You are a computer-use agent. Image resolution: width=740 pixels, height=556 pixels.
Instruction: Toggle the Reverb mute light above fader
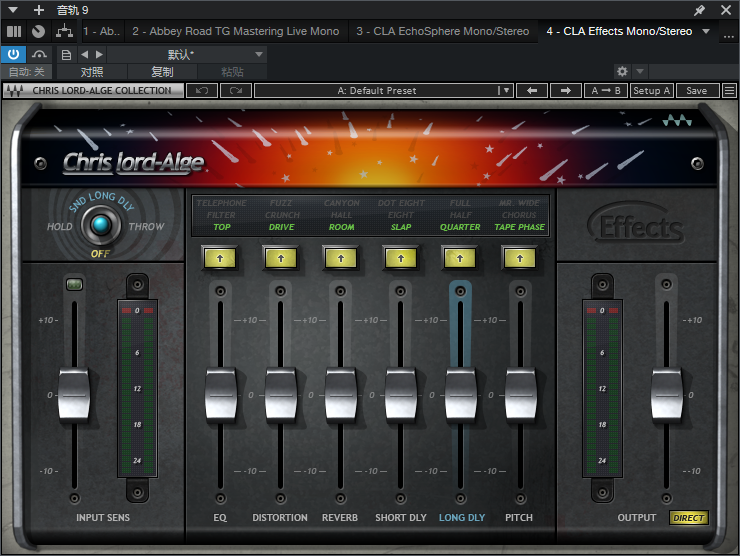click(x=340, y=292)
